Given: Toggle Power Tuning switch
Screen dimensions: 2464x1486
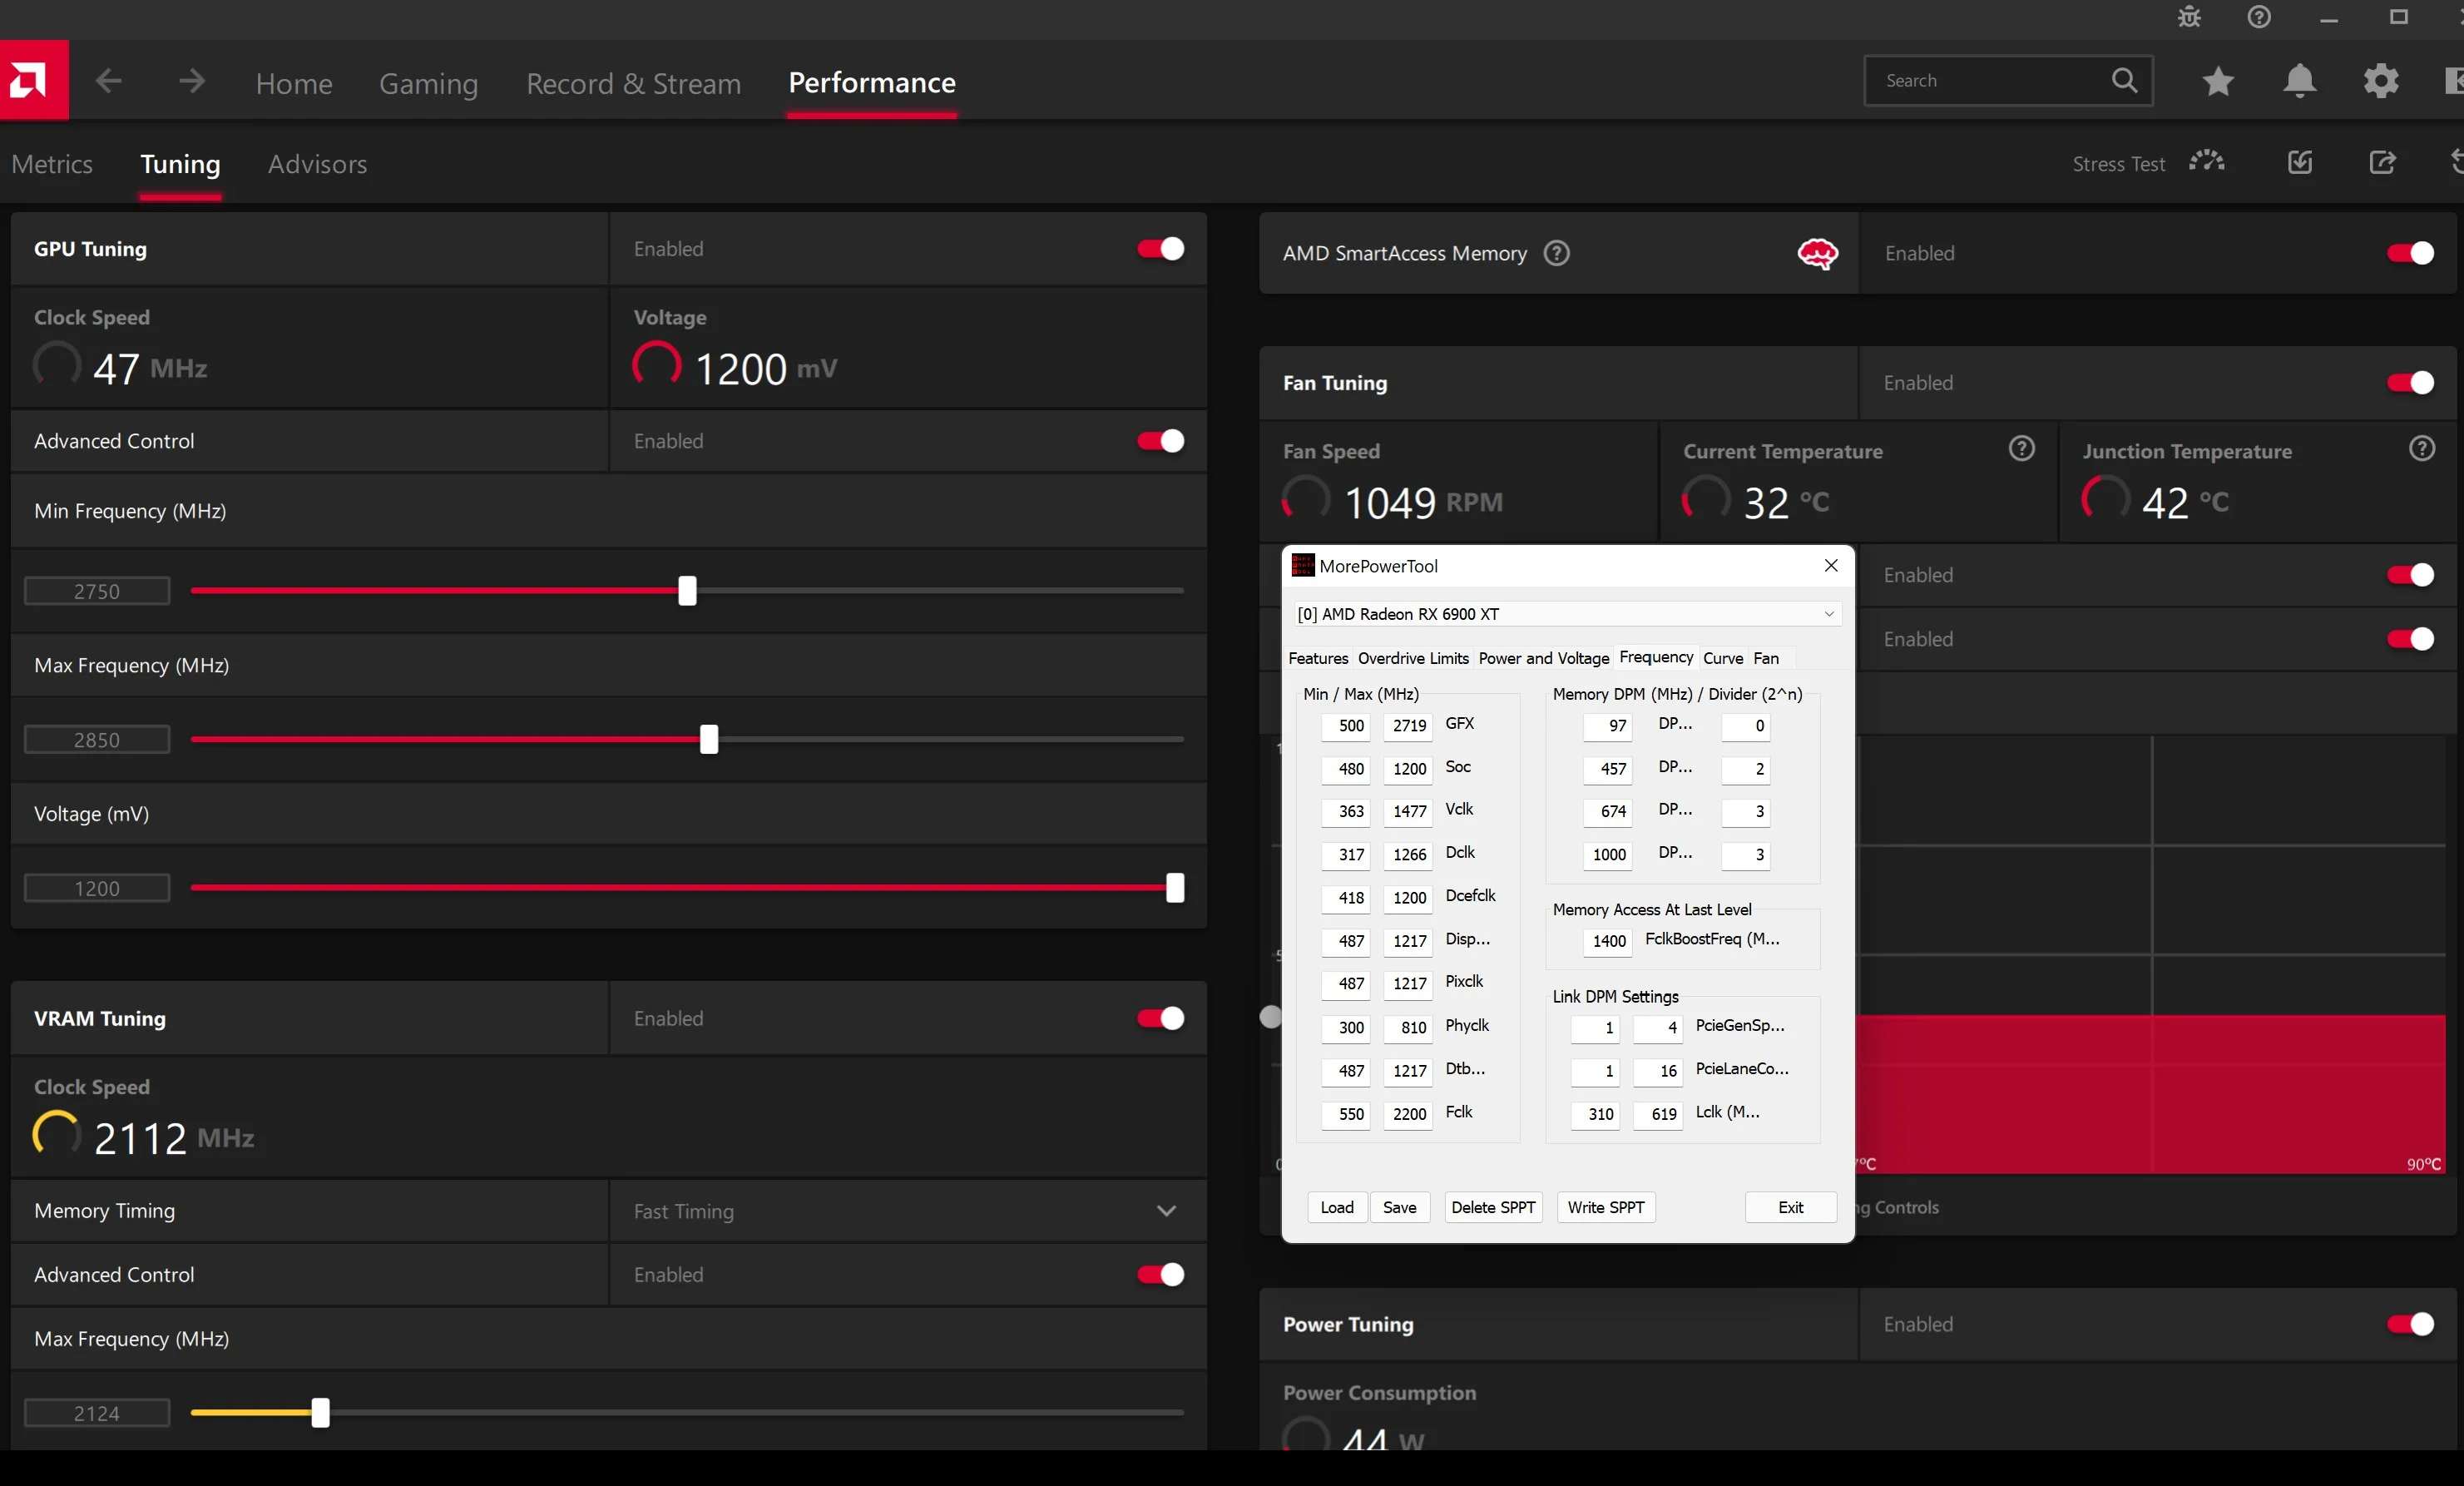Looking at the screenshot, I should click(2410, 1324).
